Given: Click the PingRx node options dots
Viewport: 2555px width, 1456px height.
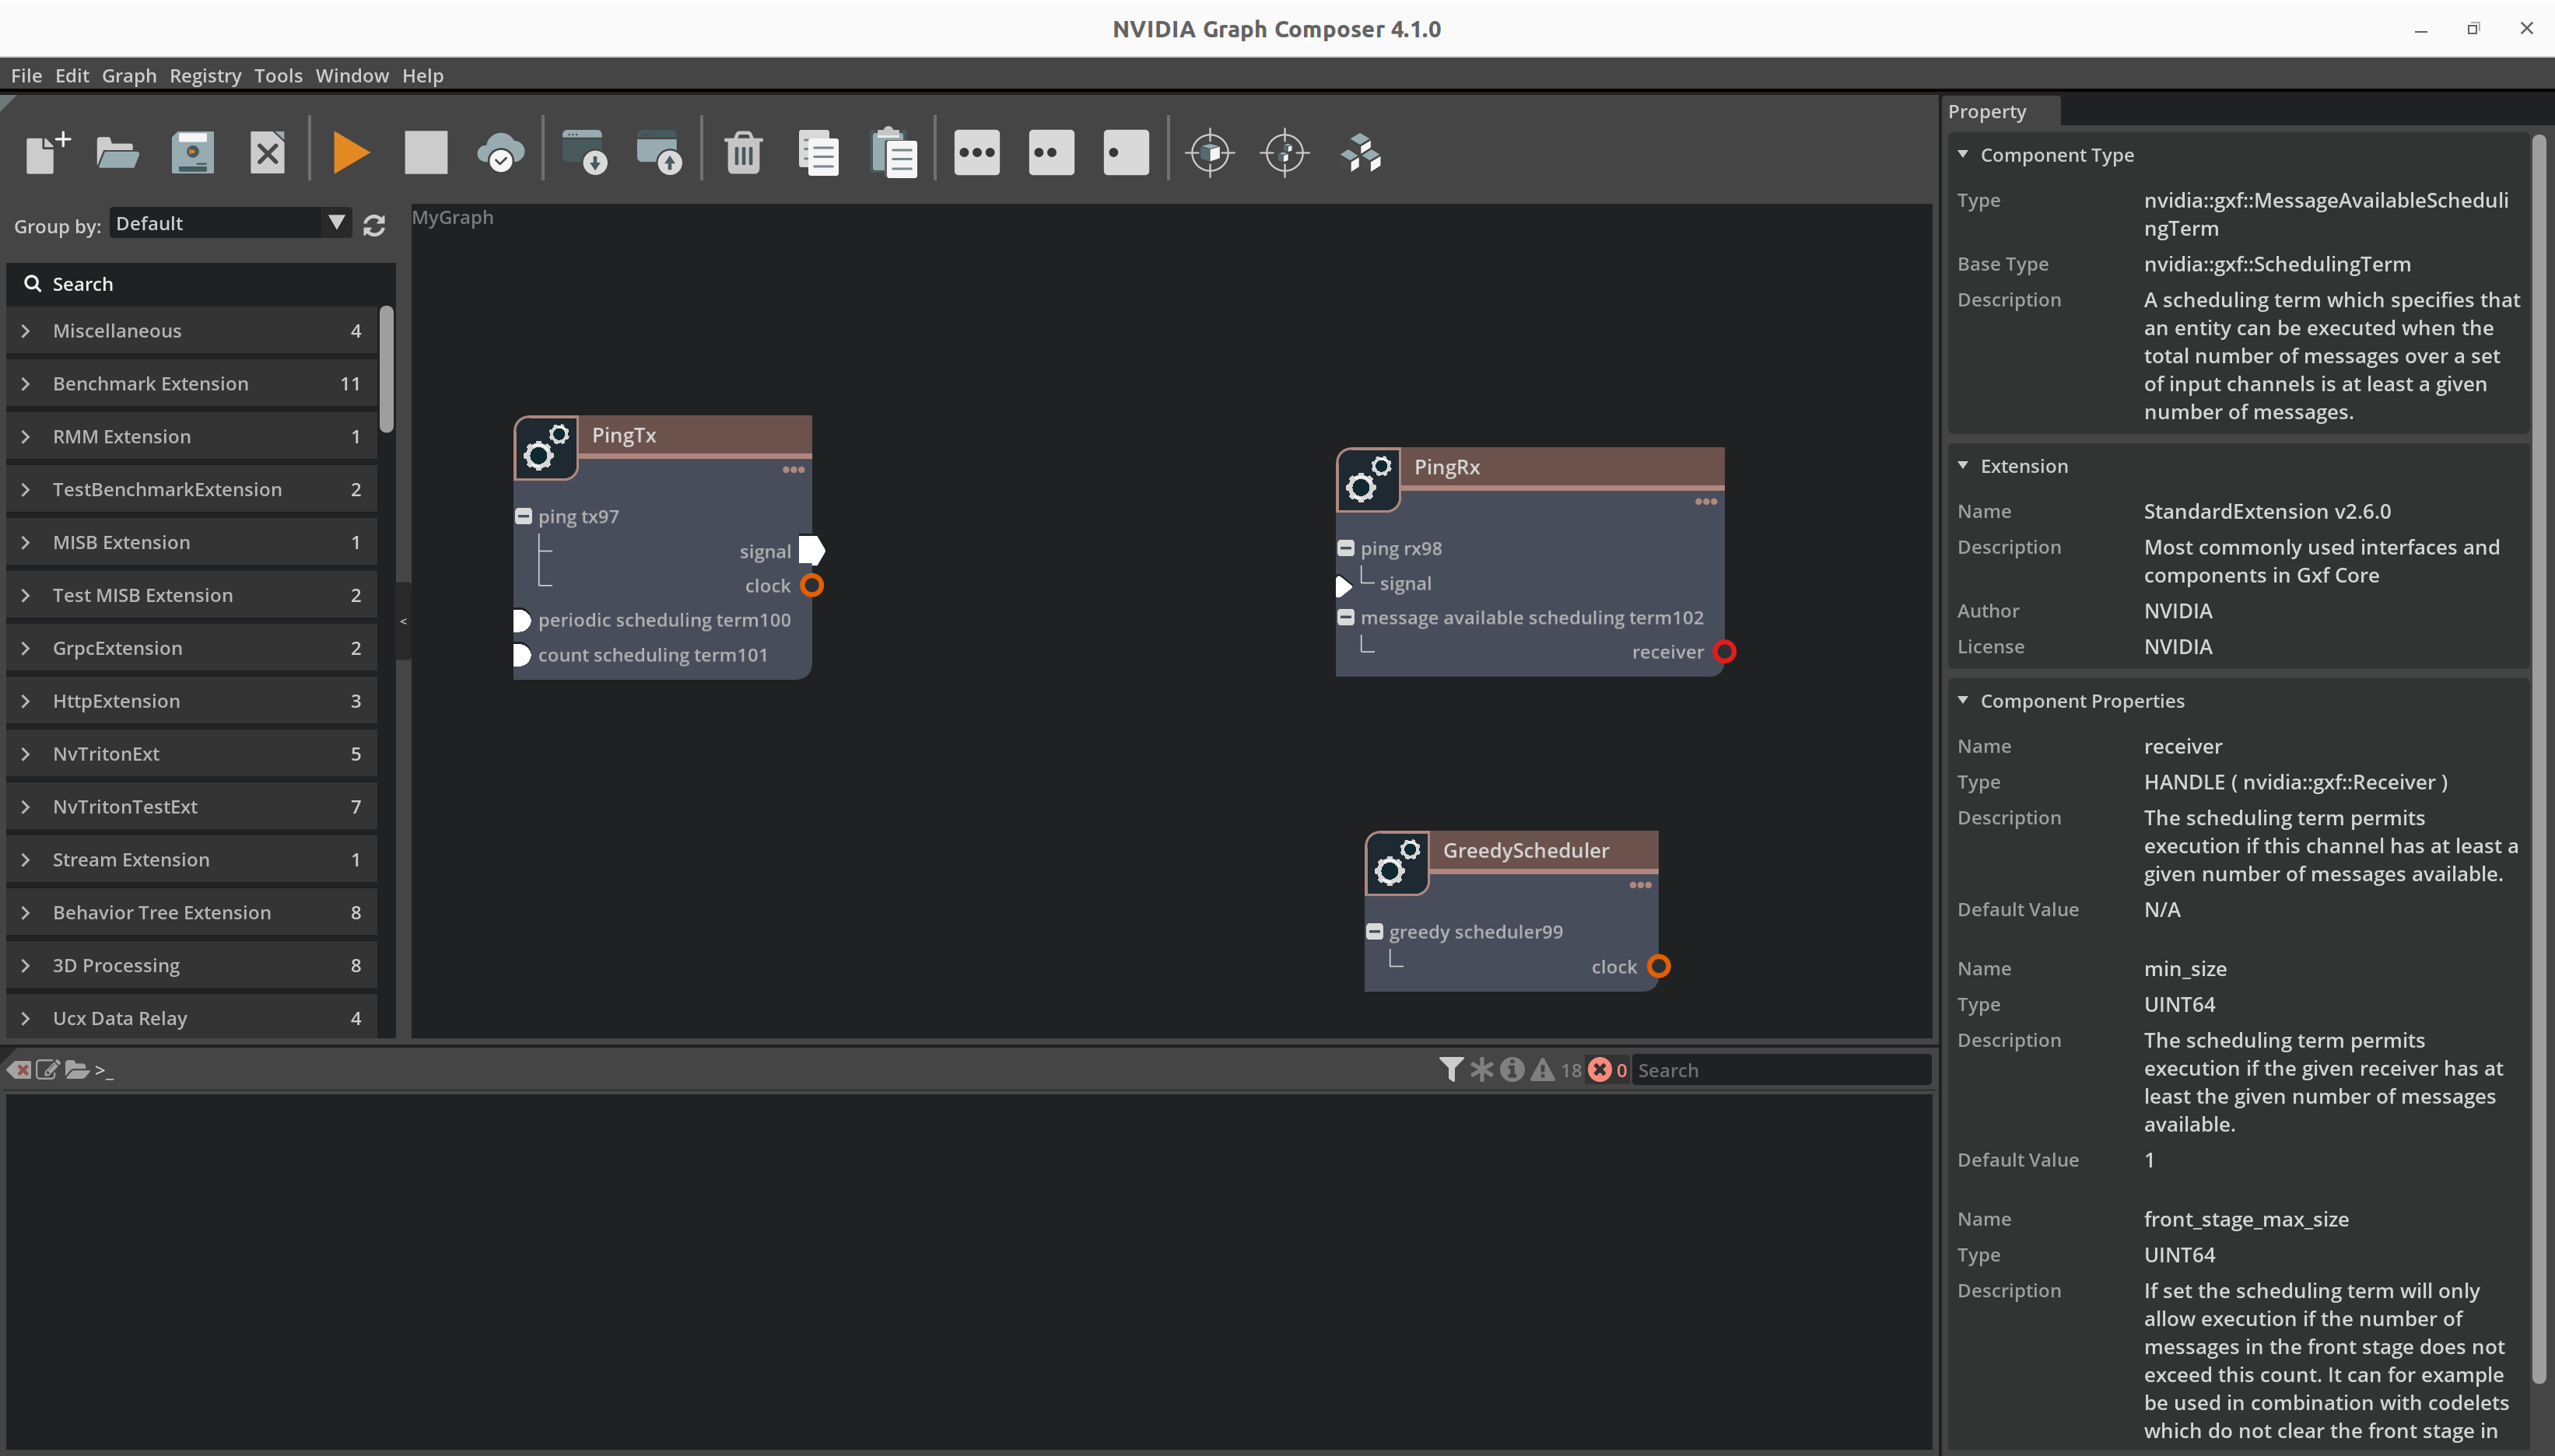Looking at the screenshot, I should (1706, 502).
